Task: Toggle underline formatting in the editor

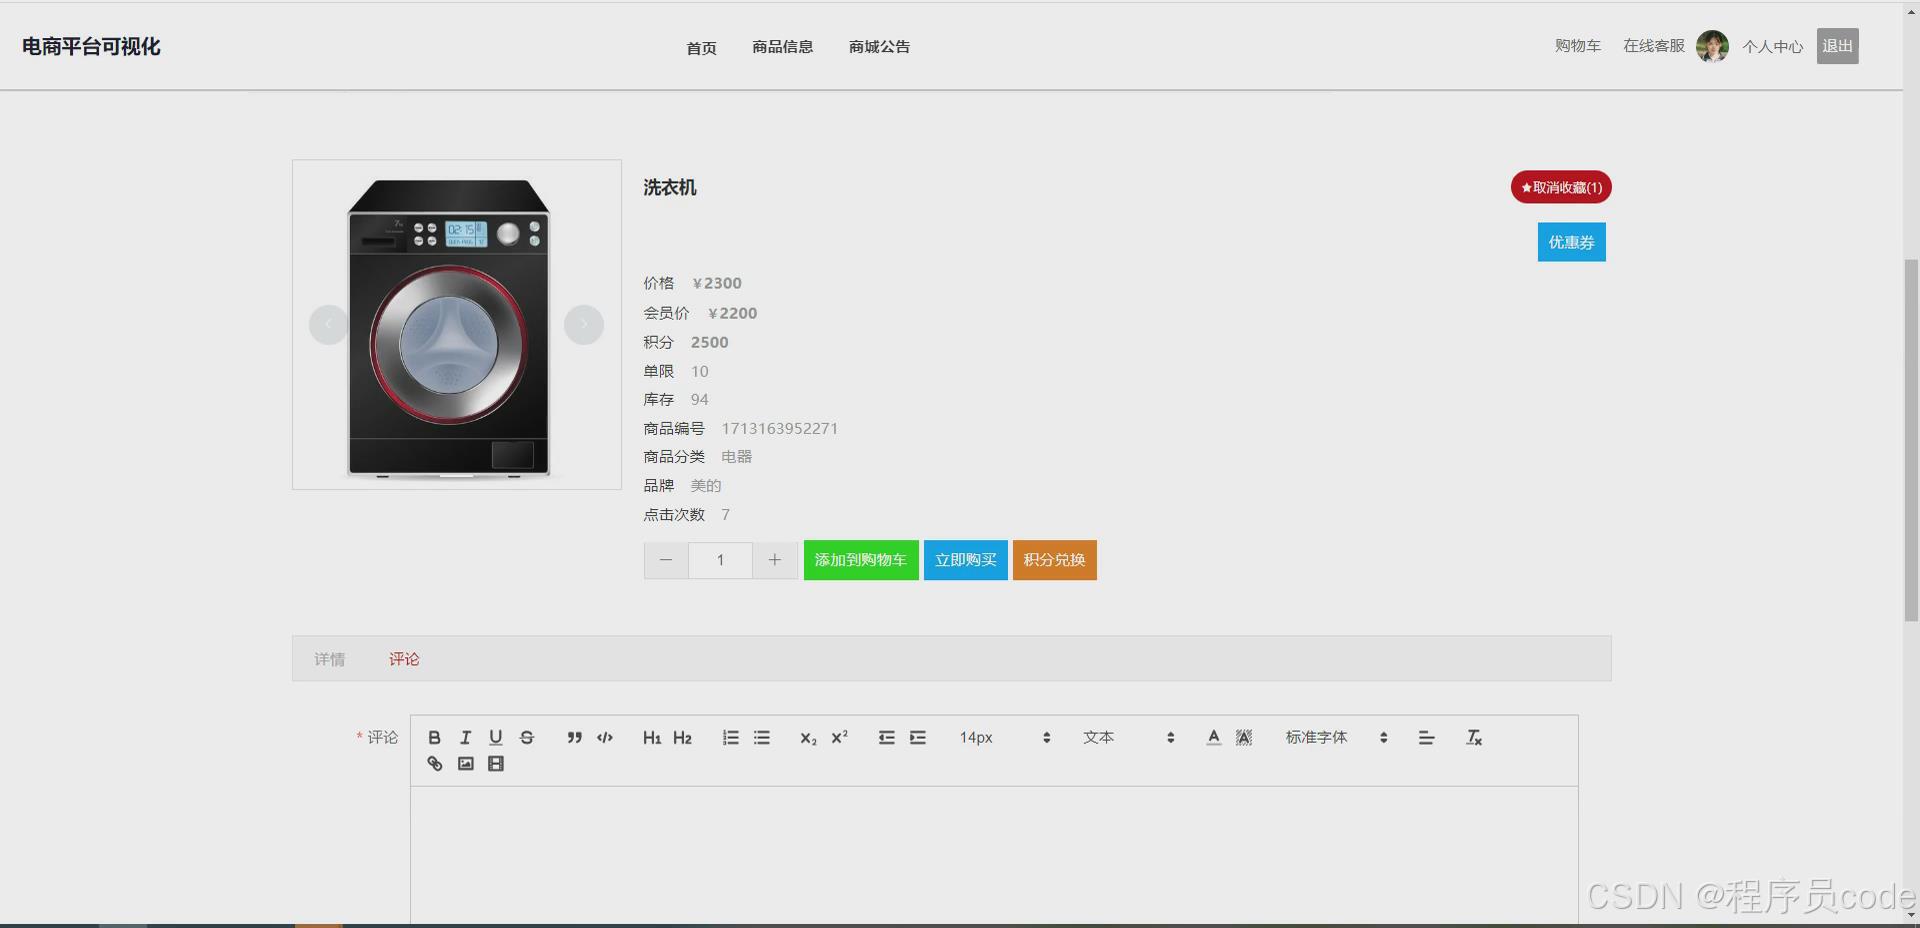Action: pyautogui.click(x=495, y=737)
